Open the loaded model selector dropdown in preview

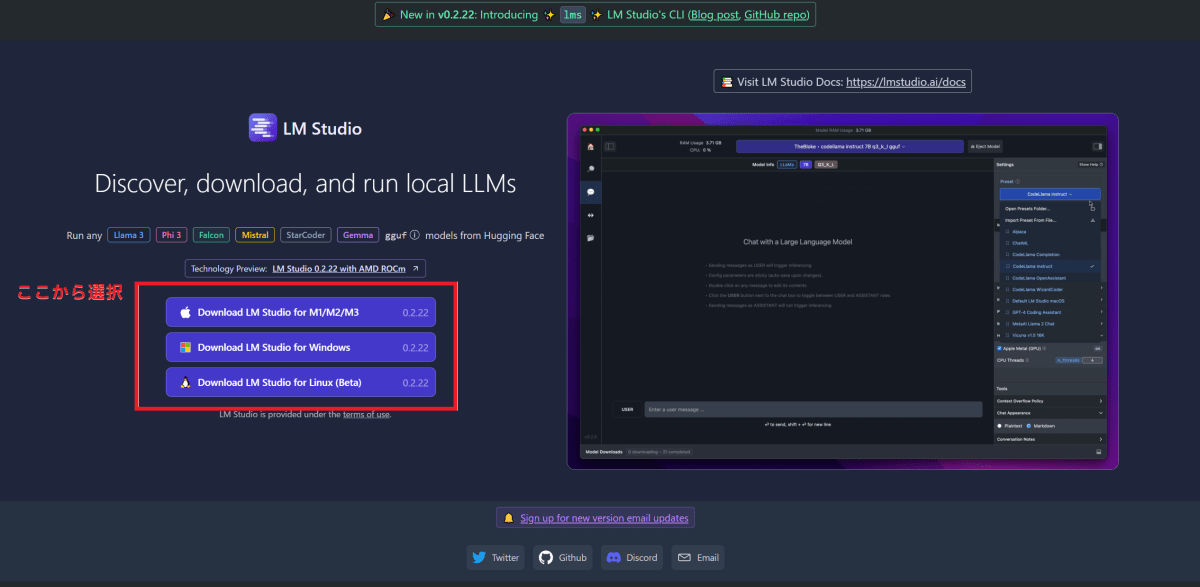849,146
